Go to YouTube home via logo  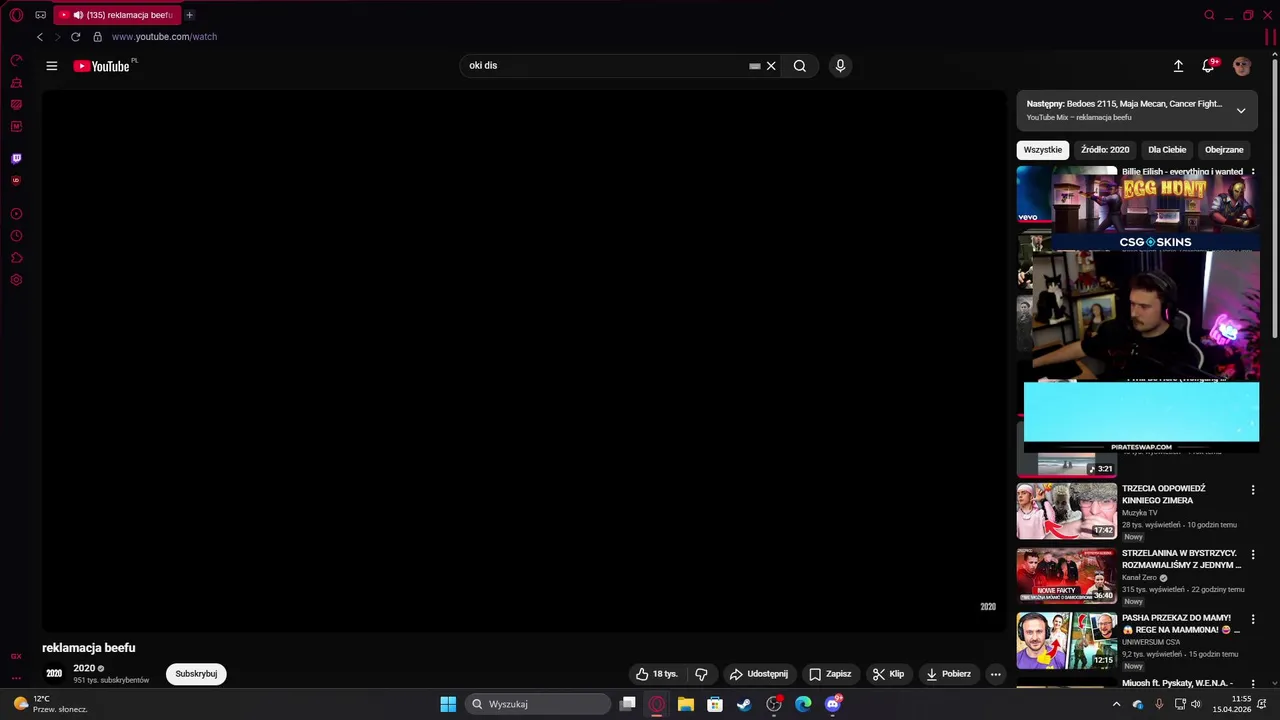point(104,66)
